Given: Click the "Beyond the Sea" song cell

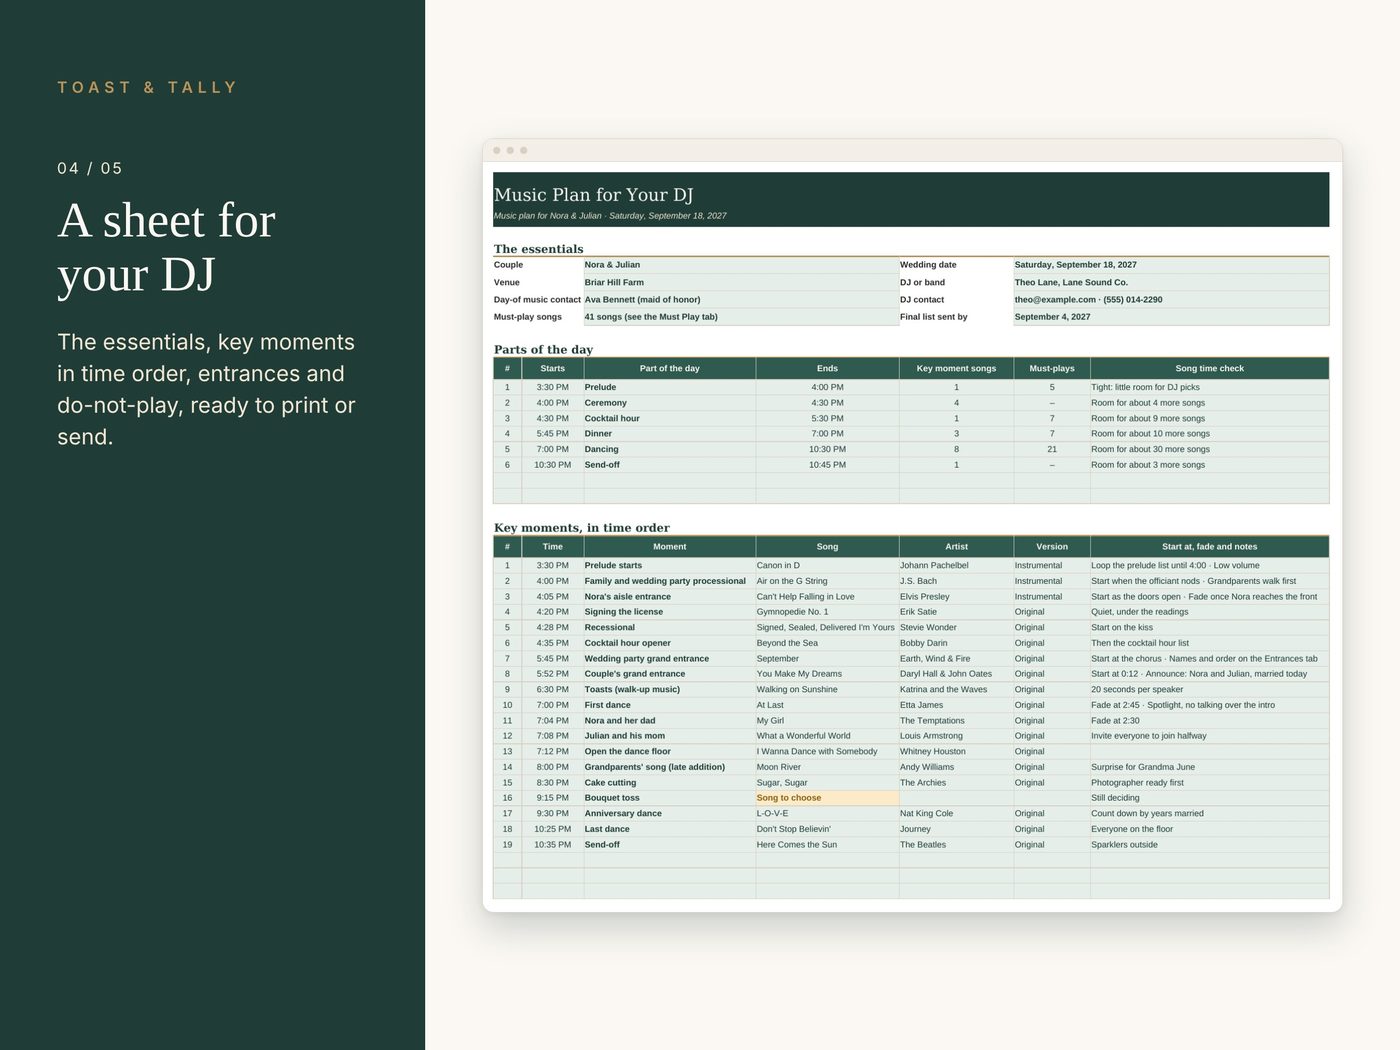Looking at the screenshot, I should [827, 643].
